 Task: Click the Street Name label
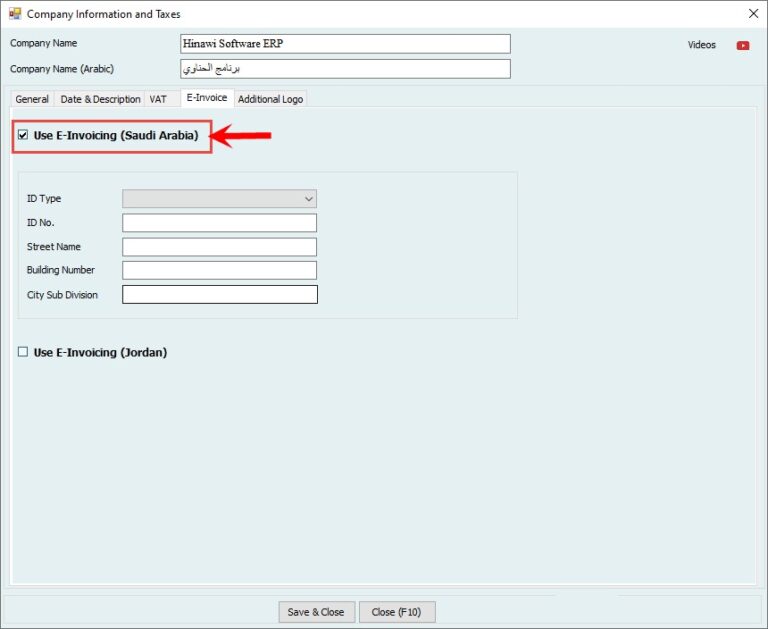pyautogui.click(x=54, y=246)
